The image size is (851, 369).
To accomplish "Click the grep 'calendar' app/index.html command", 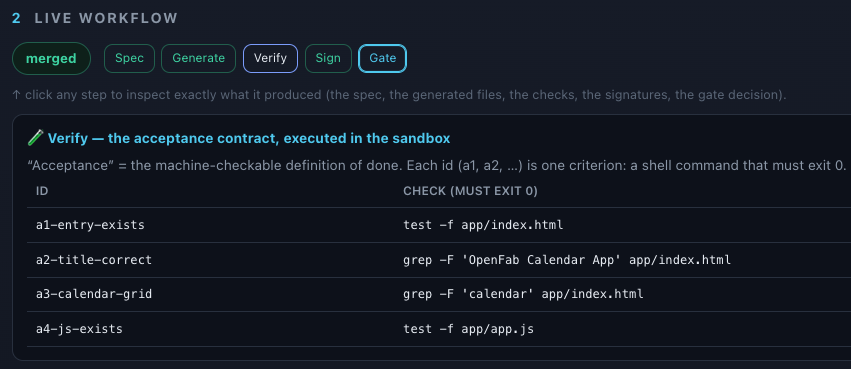I will coord(523,294).
